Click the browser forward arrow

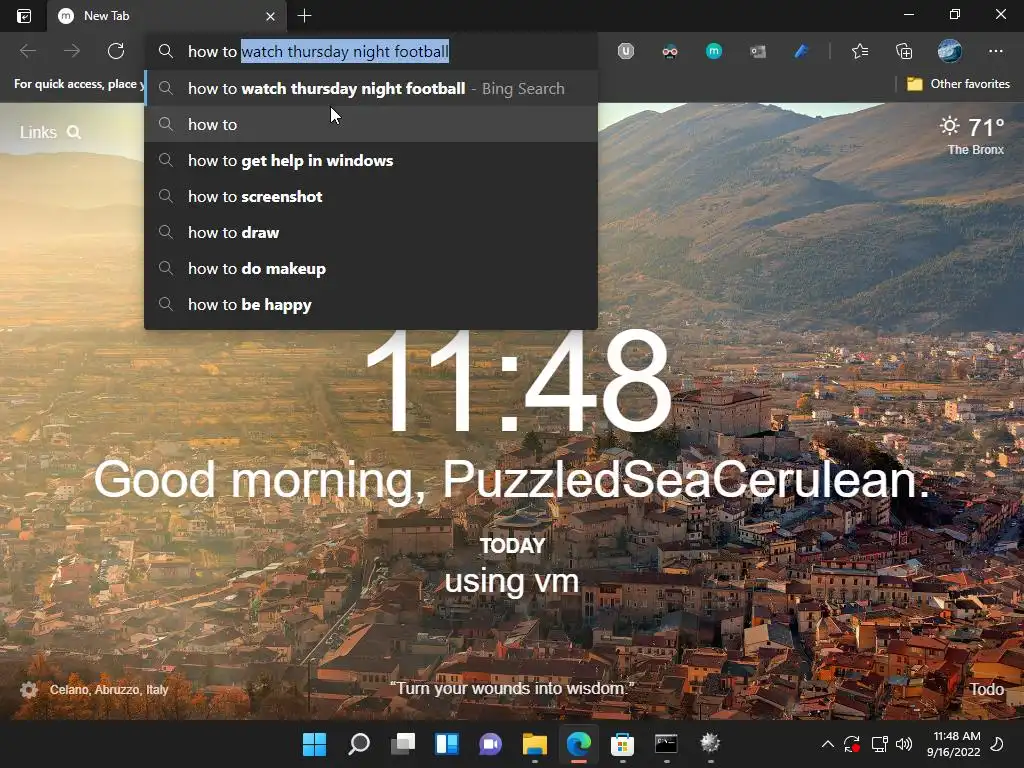click(72, 51)
